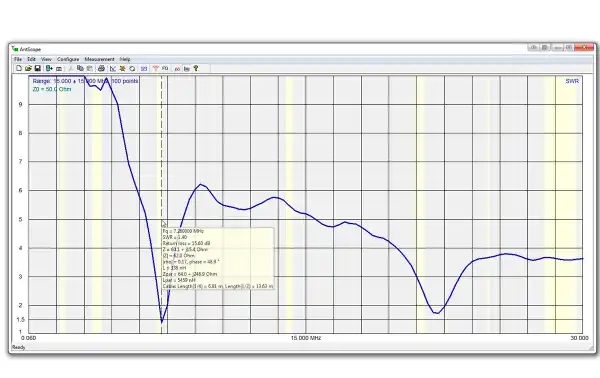Click the '15 000 MHz' center frequency label
This screenshot has width=600, height=378.
click(306, 338)
